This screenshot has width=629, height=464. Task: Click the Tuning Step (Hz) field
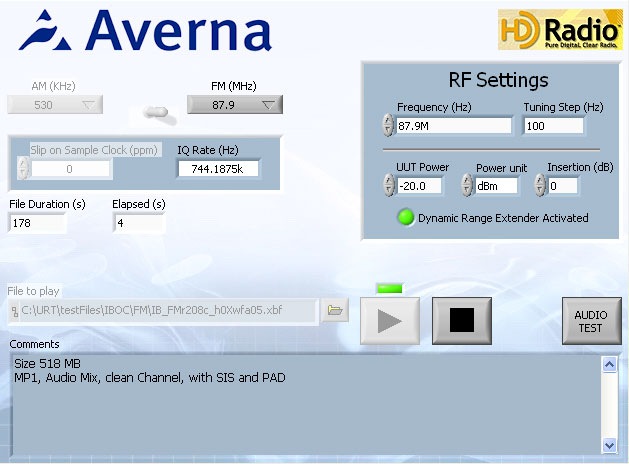coord(554,126)
